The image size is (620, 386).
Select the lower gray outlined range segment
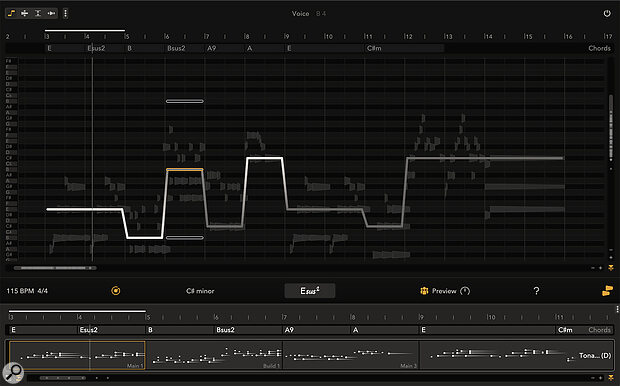185,238
